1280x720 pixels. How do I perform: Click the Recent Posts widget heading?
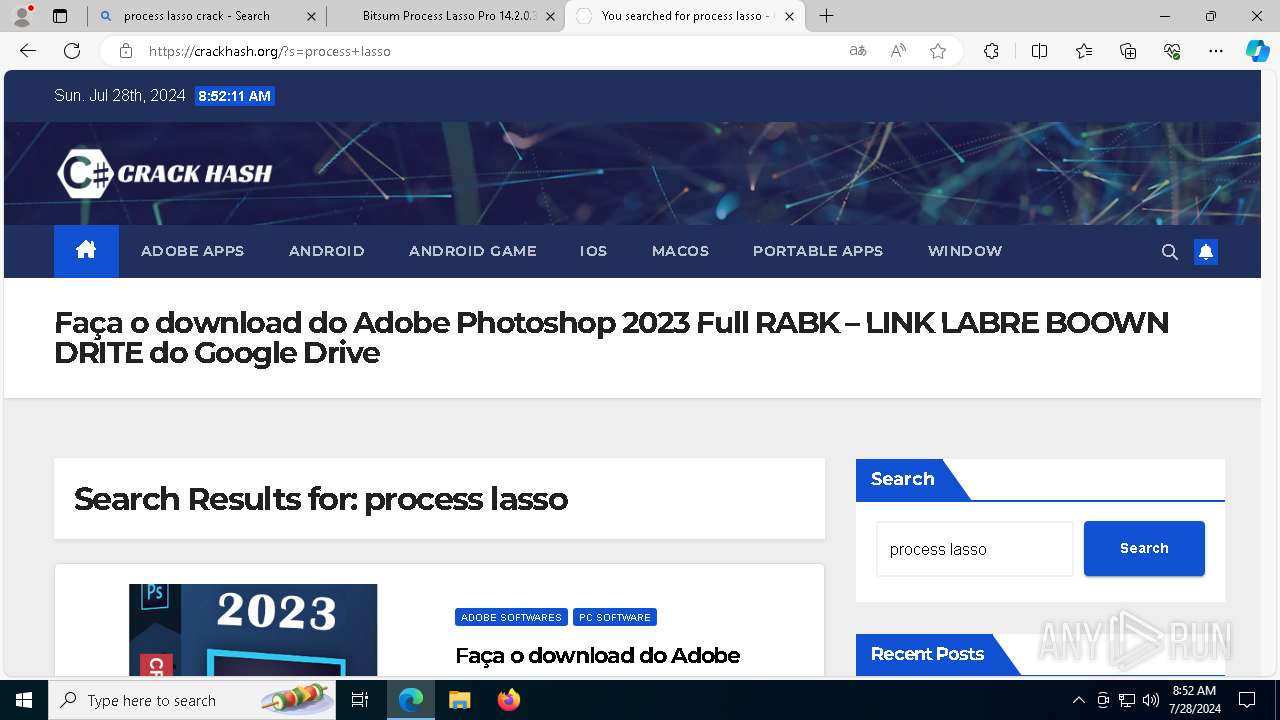927,654
